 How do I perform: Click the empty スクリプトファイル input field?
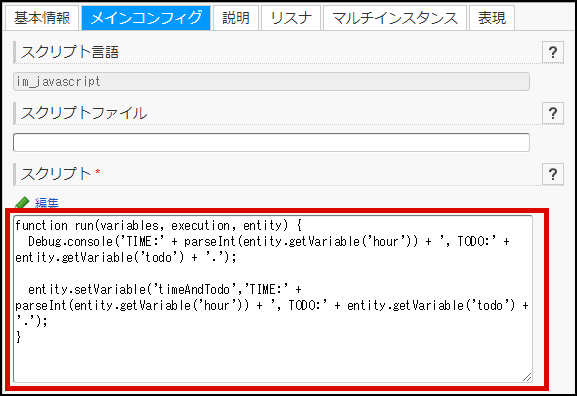point(271,142)
